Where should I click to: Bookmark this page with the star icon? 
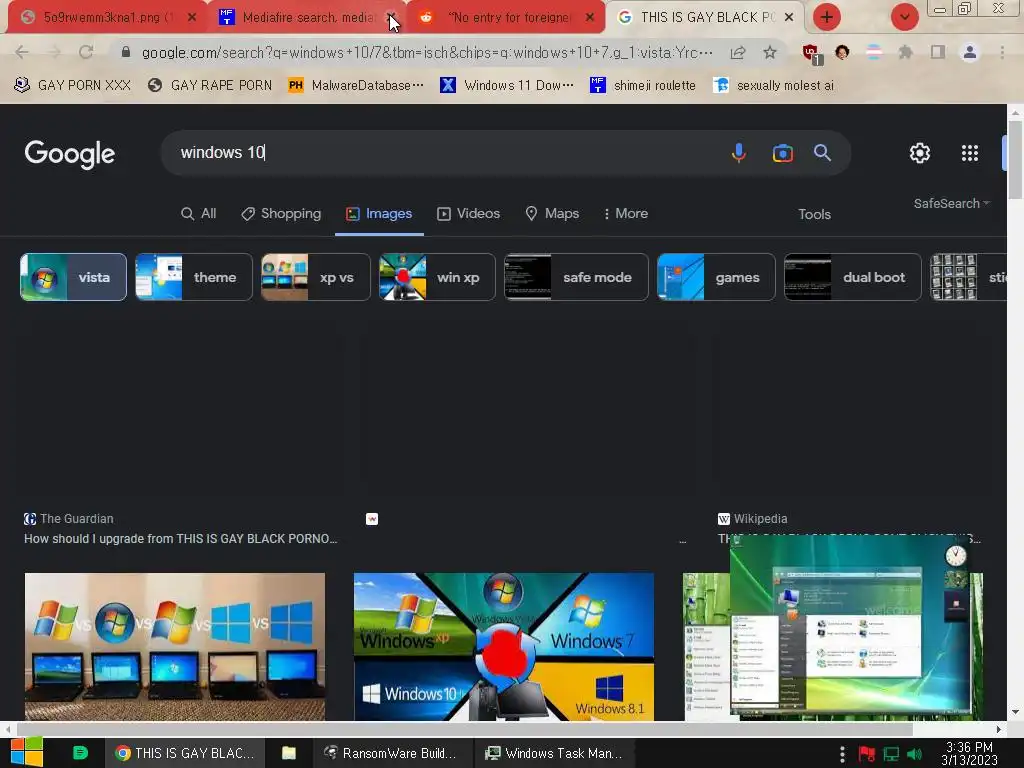coord(770,52)
